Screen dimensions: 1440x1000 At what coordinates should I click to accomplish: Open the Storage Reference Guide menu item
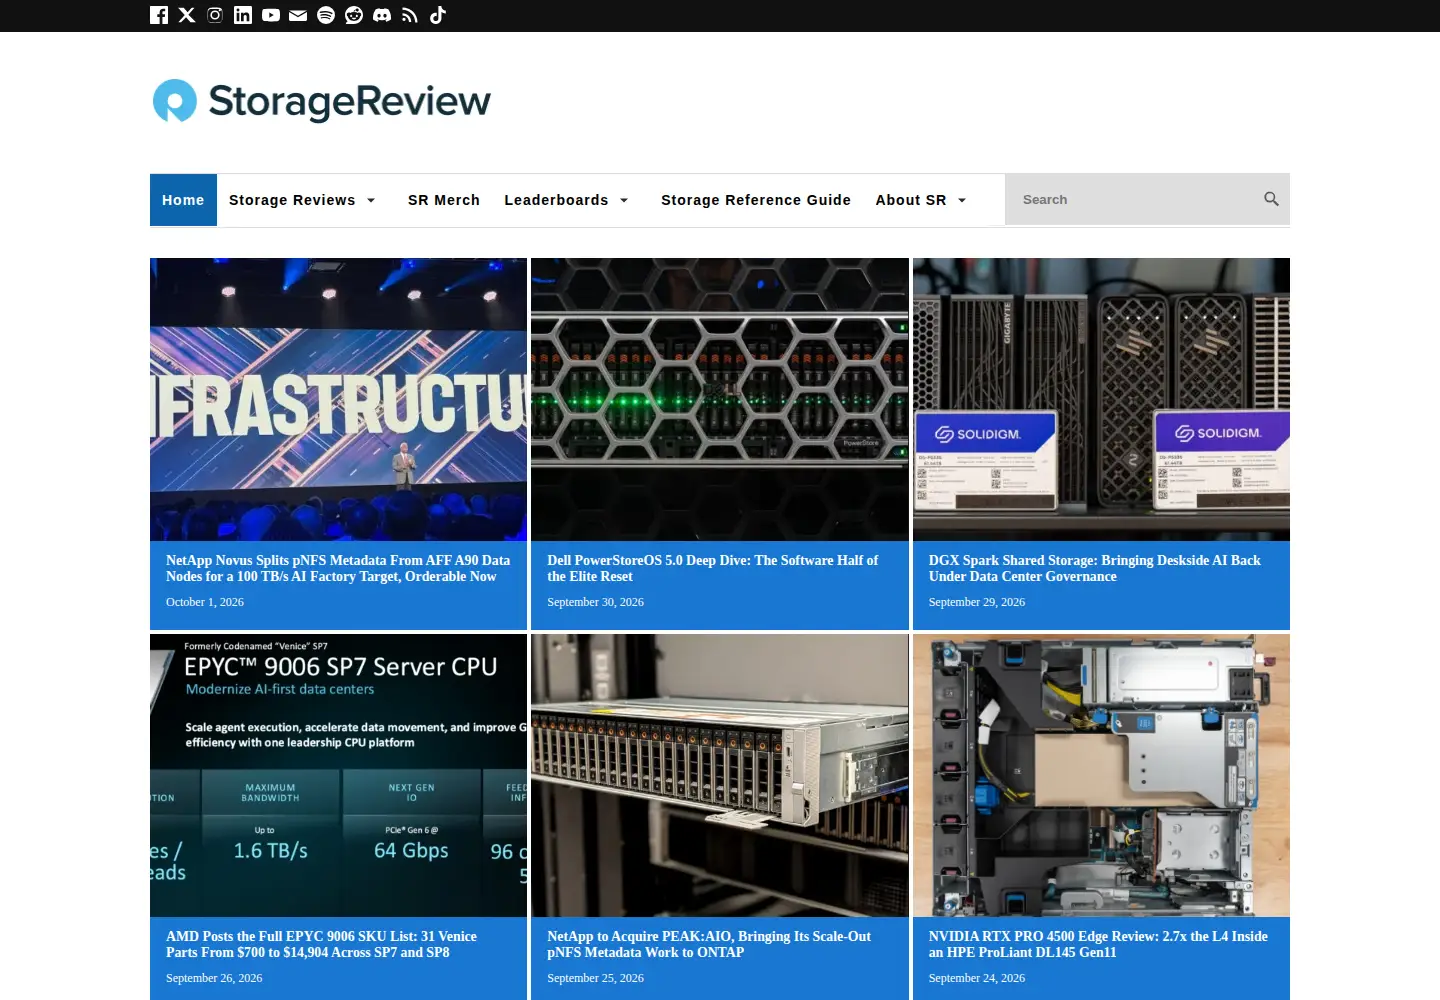(x=756, y=200)
